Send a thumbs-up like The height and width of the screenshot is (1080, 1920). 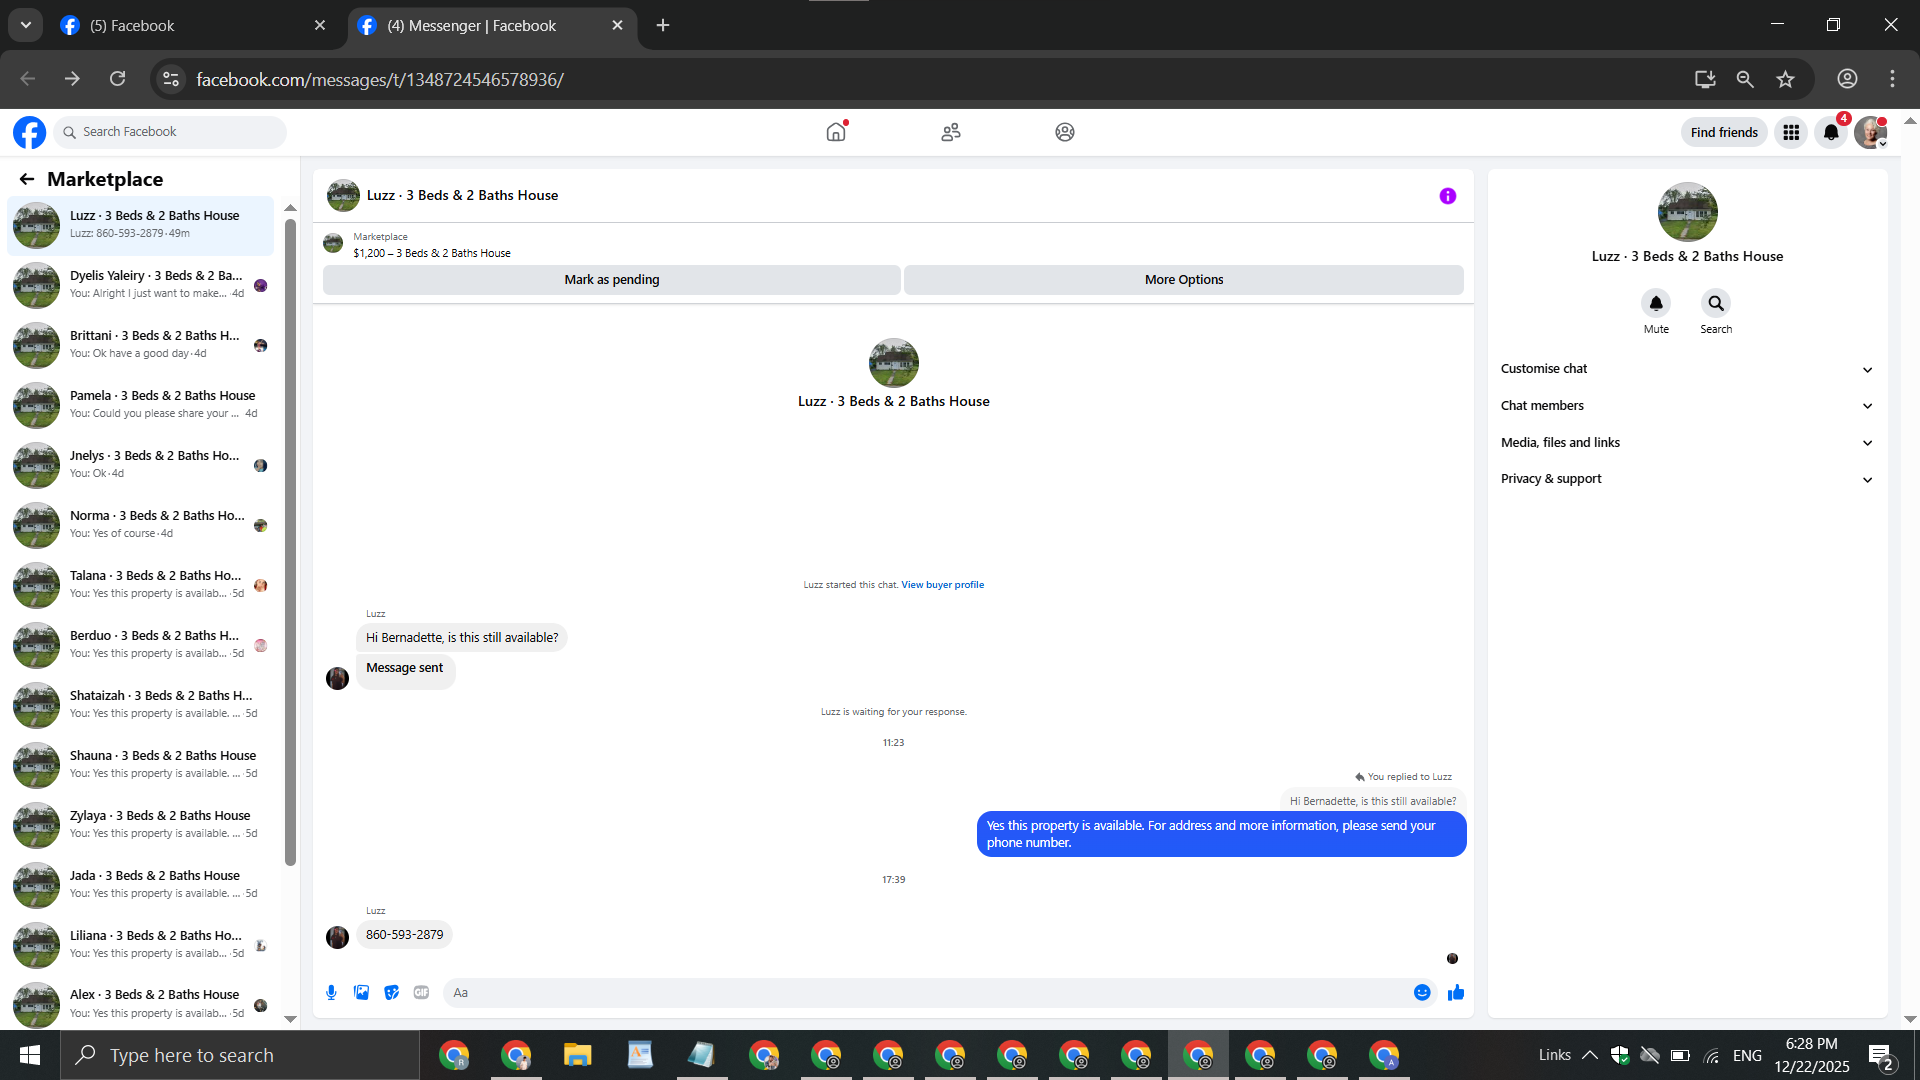[x=1456, y=992]
